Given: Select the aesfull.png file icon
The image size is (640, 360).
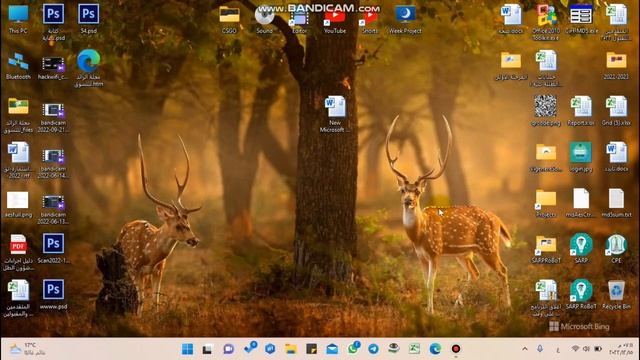Looking at the screenshot, I should click(x=18, y=204).
